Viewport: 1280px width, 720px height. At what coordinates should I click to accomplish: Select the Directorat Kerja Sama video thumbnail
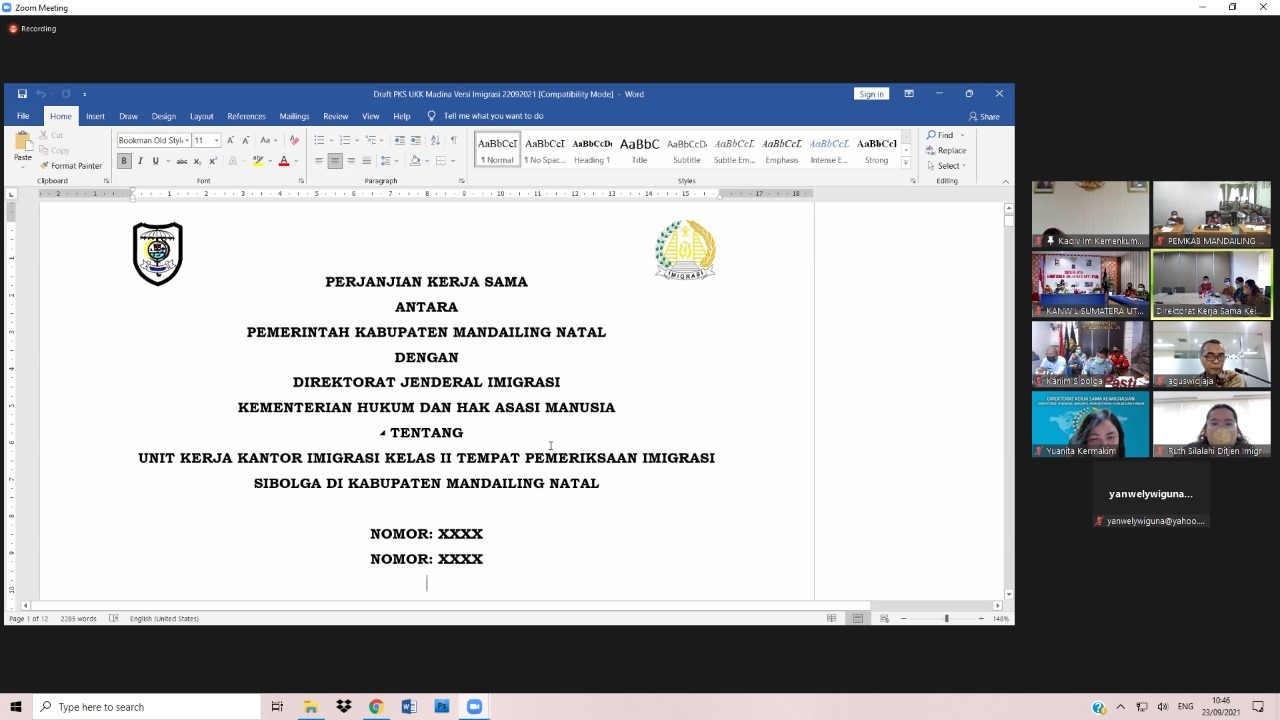[x=1211, y=284]
